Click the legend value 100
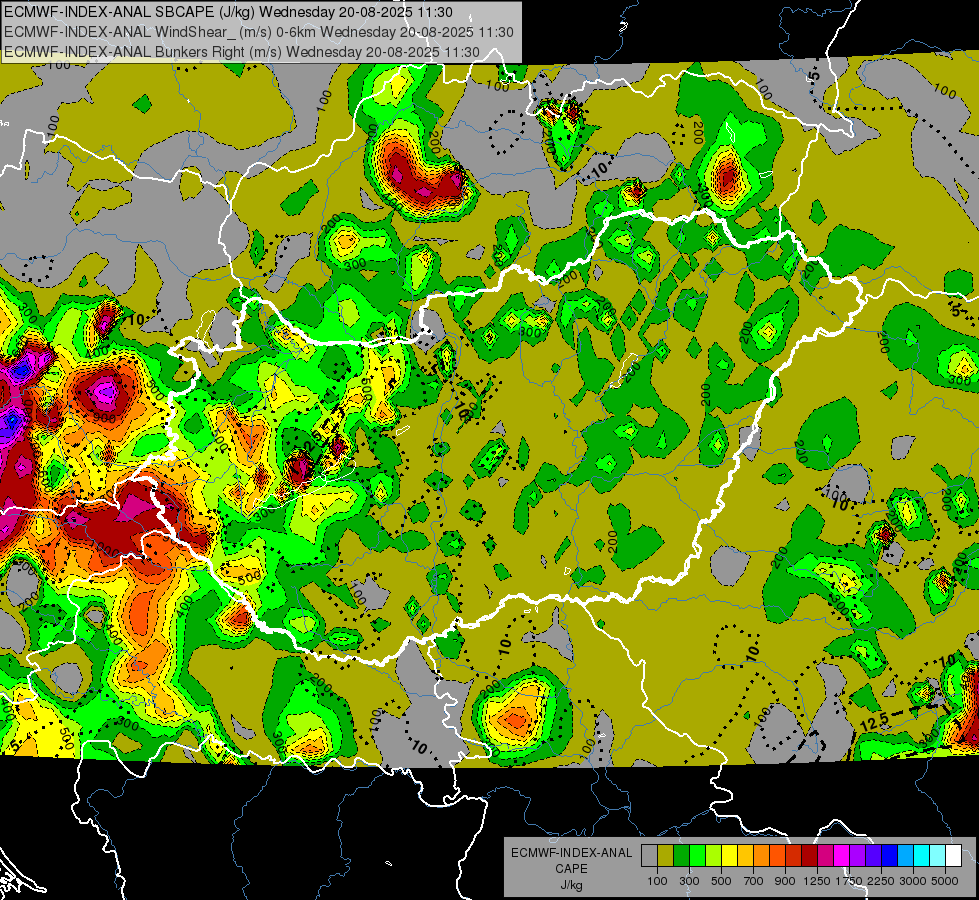The height and width of the screenshot is (900, 979). click(x=657, y=881)
